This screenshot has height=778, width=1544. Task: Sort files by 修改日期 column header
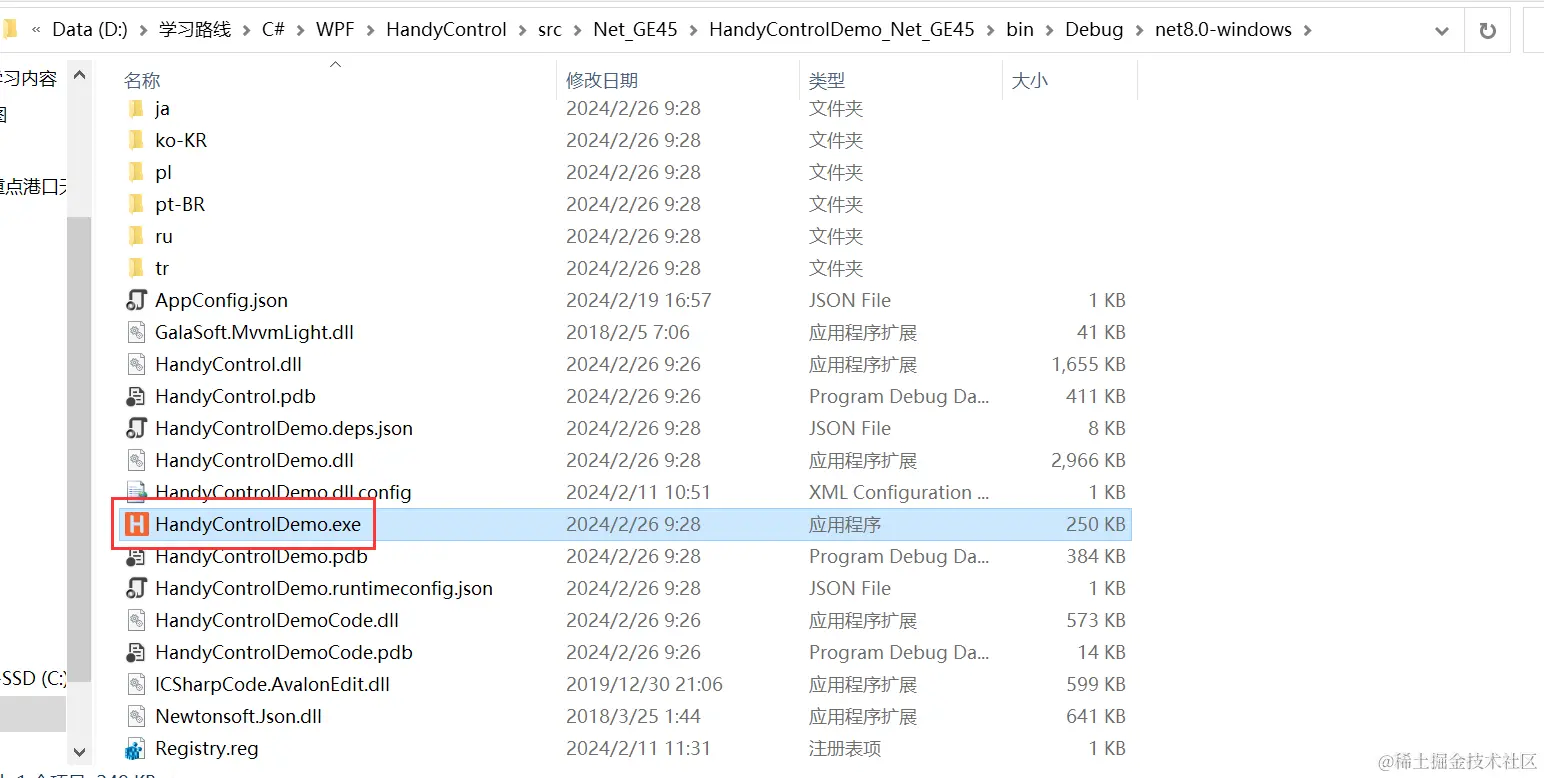(602, 80)
